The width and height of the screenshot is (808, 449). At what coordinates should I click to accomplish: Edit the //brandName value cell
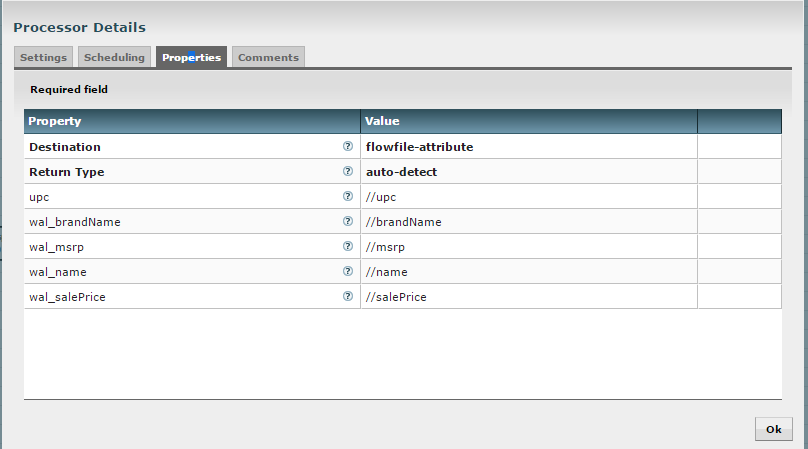click(x=528, y=222)
